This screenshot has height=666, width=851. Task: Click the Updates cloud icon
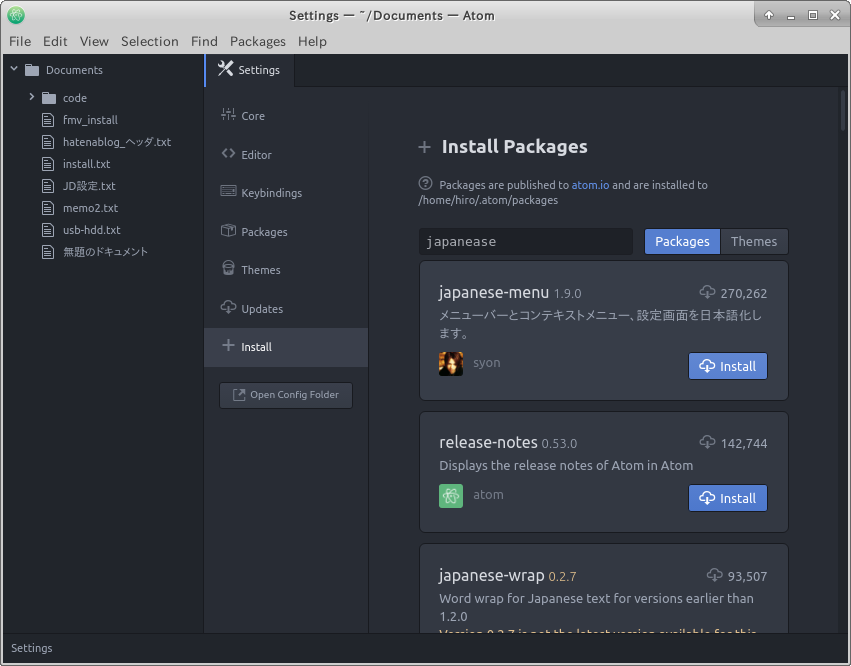coord(228,307)
